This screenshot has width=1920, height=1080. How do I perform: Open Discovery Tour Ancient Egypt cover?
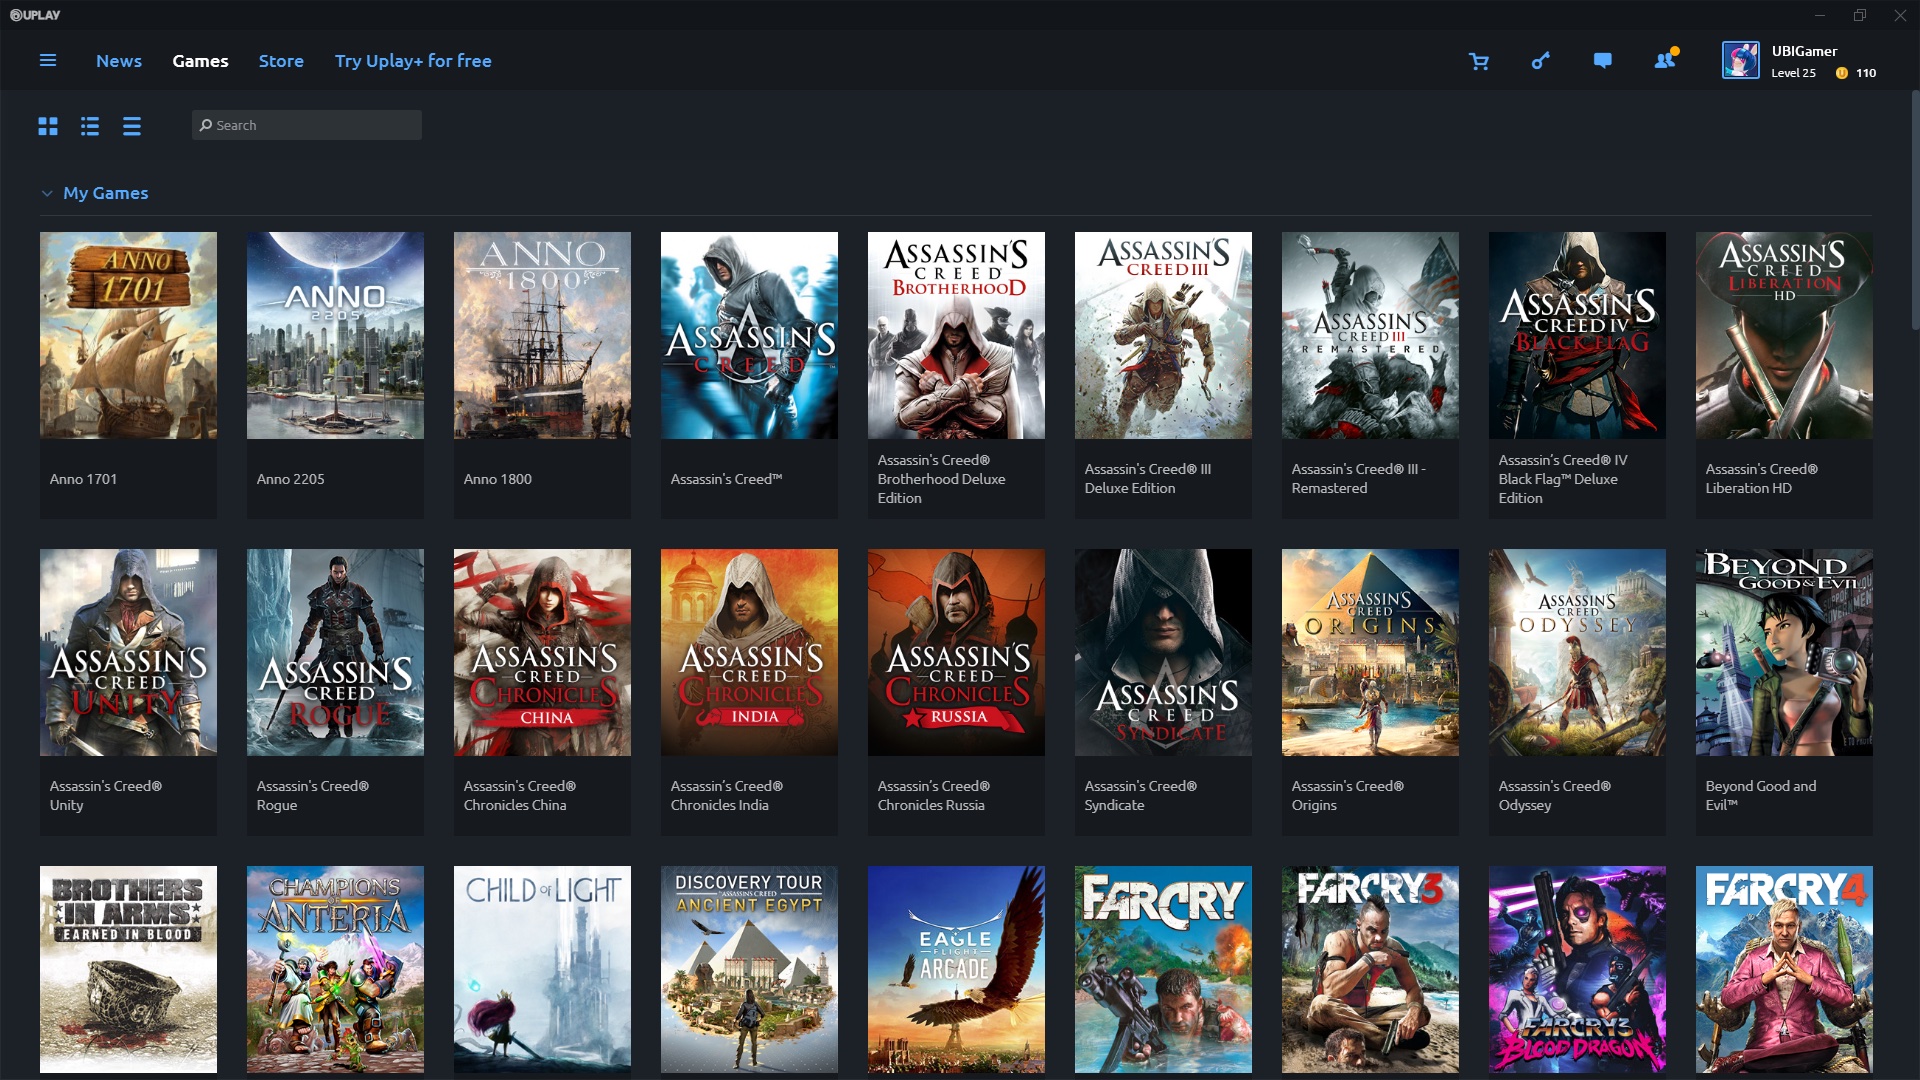coord(749,969)
